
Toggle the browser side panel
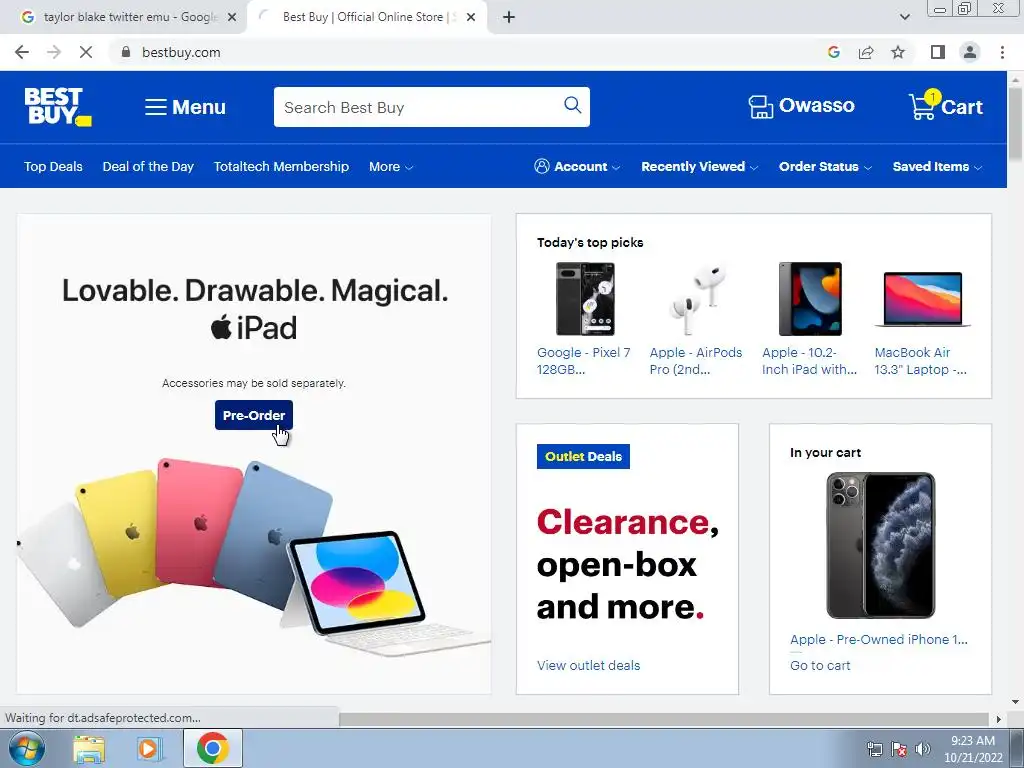click(938, 52)
